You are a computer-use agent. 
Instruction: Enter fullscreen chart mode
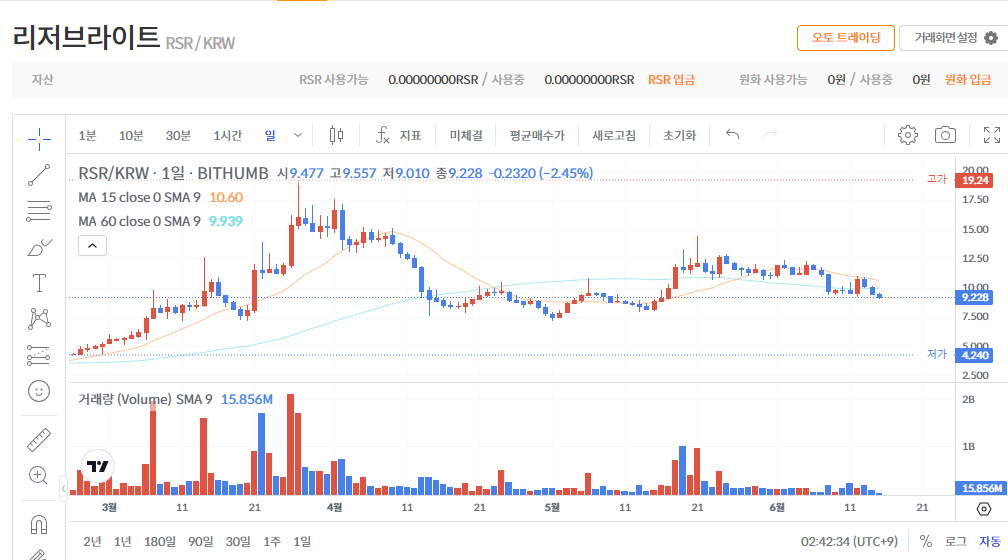[x=992, y=135]
